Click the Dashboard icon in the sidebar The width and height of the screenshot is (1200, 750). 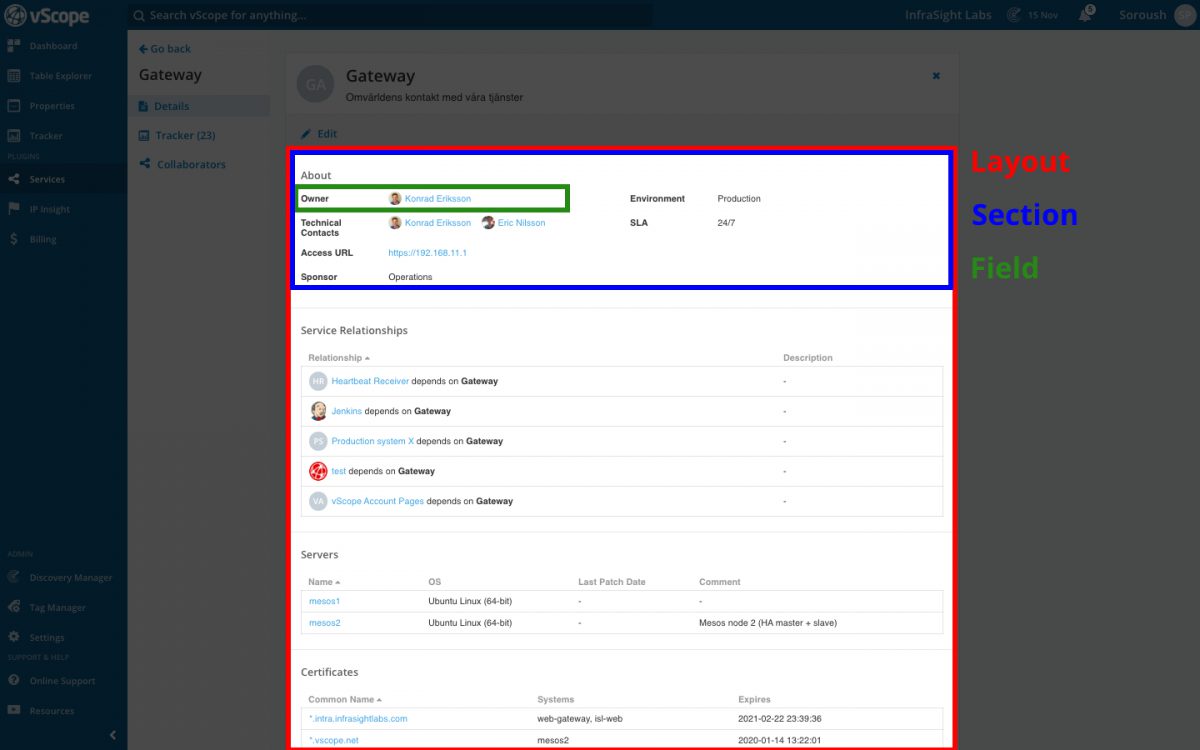click(14, 46)
